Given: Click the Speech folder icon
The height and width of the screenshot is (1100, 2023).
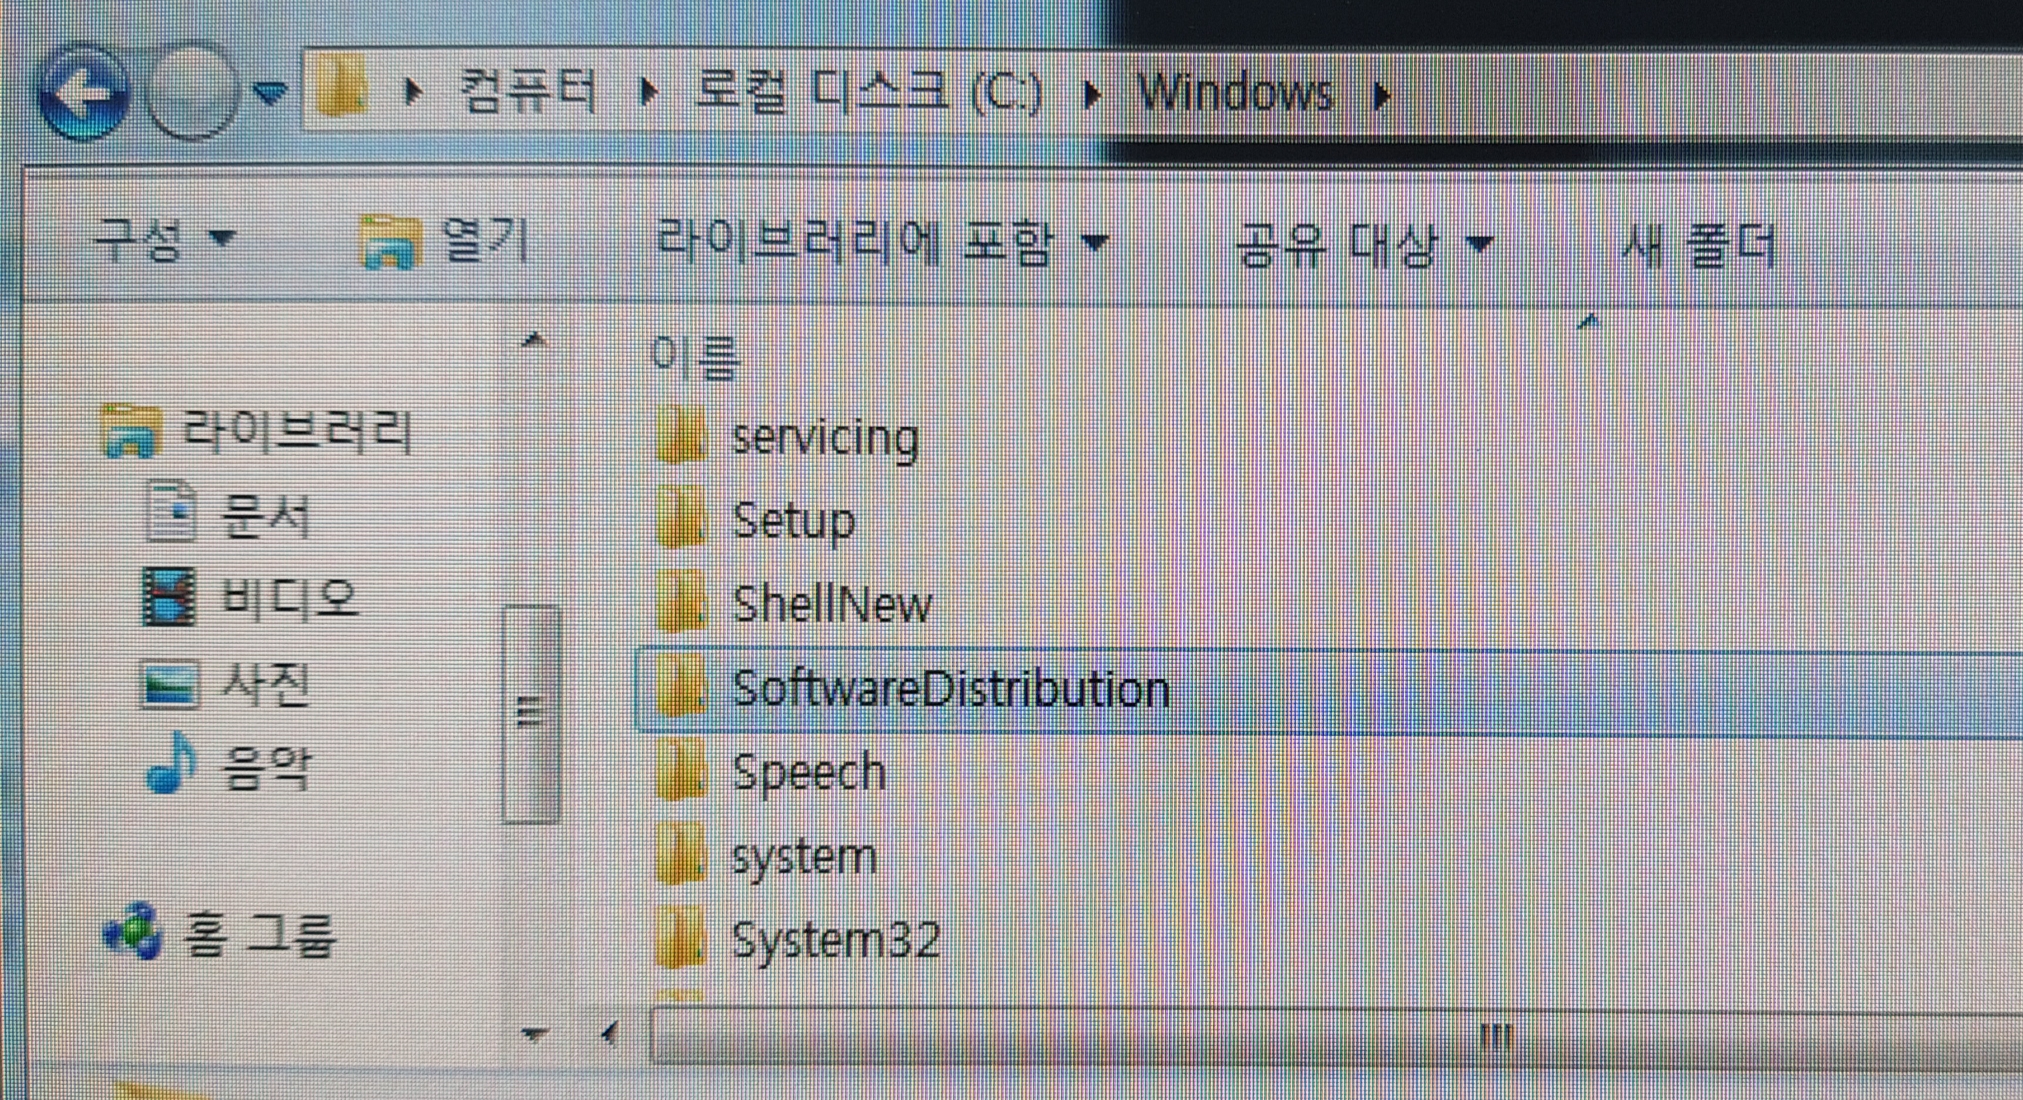Looking at the screenshot, I should [682, 771].
